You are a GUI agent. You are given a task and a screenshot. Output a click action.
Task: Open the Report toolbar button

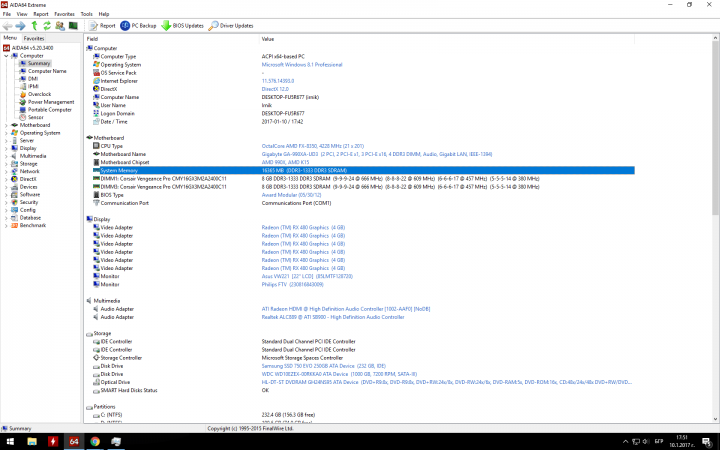(102, 26)
